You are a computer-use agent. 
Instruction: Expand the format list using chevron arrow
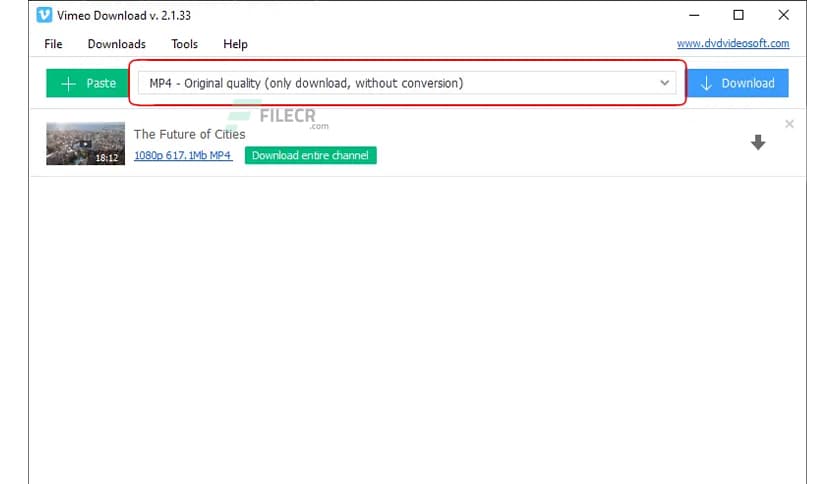pos(666,83)
